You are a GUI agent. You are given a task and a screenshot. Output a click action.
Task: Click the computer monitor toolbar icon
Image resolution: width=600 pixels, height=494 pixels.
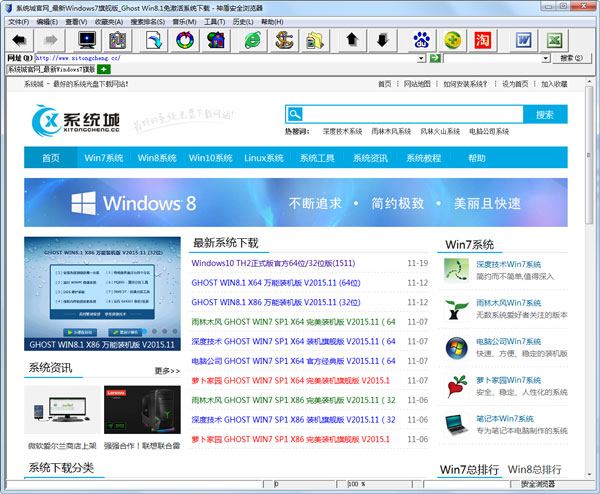pyautogui.click(x=87, y=40)
